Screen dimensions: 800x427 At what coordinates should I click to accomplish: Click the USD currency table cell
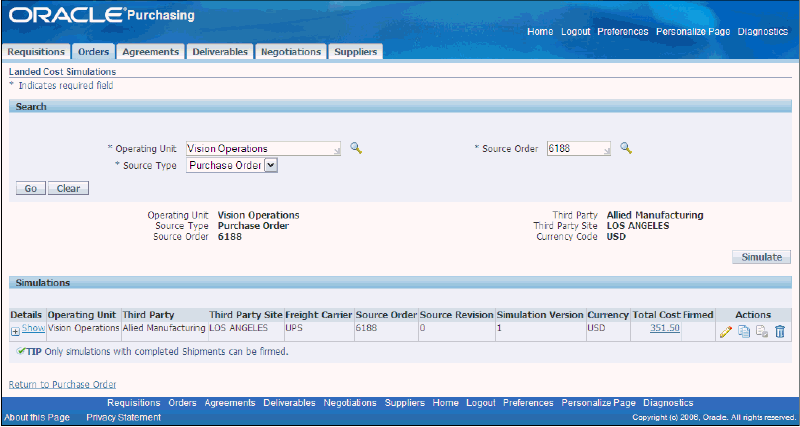click(x=608, y=331)
